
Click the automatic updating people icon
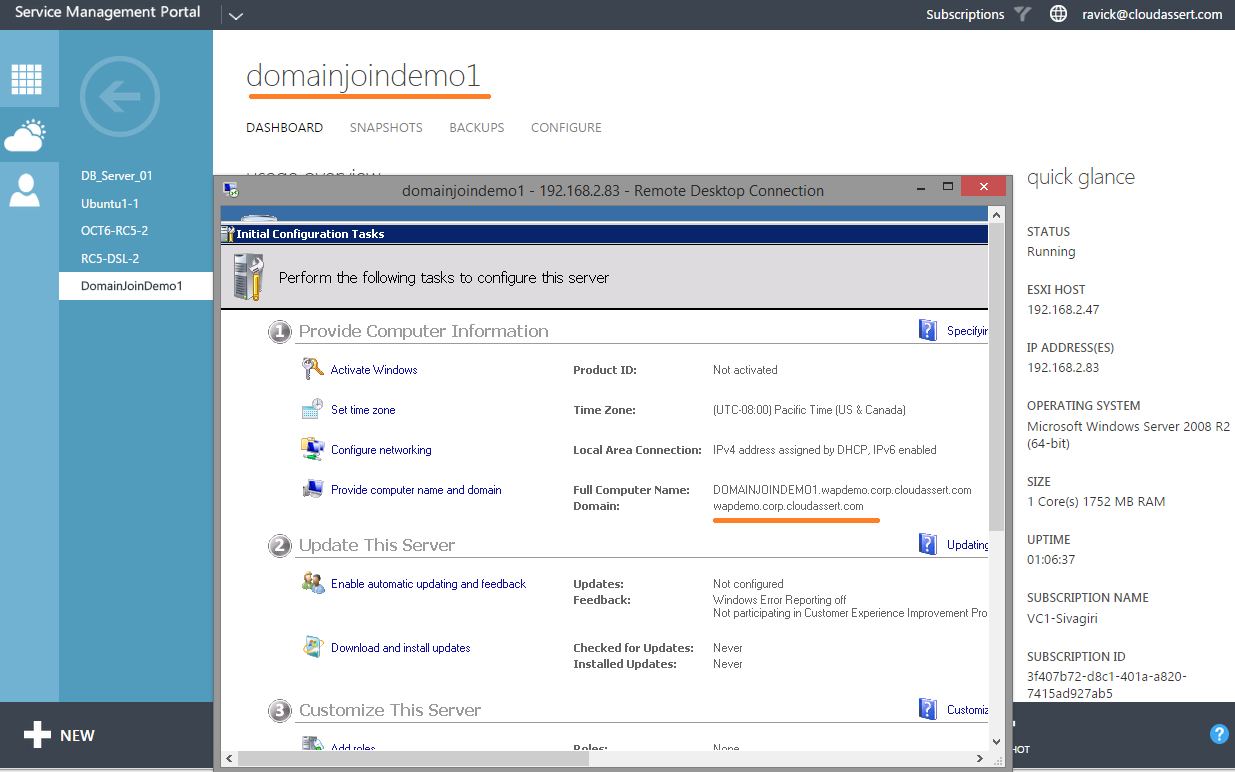click(x=312, y=583)
